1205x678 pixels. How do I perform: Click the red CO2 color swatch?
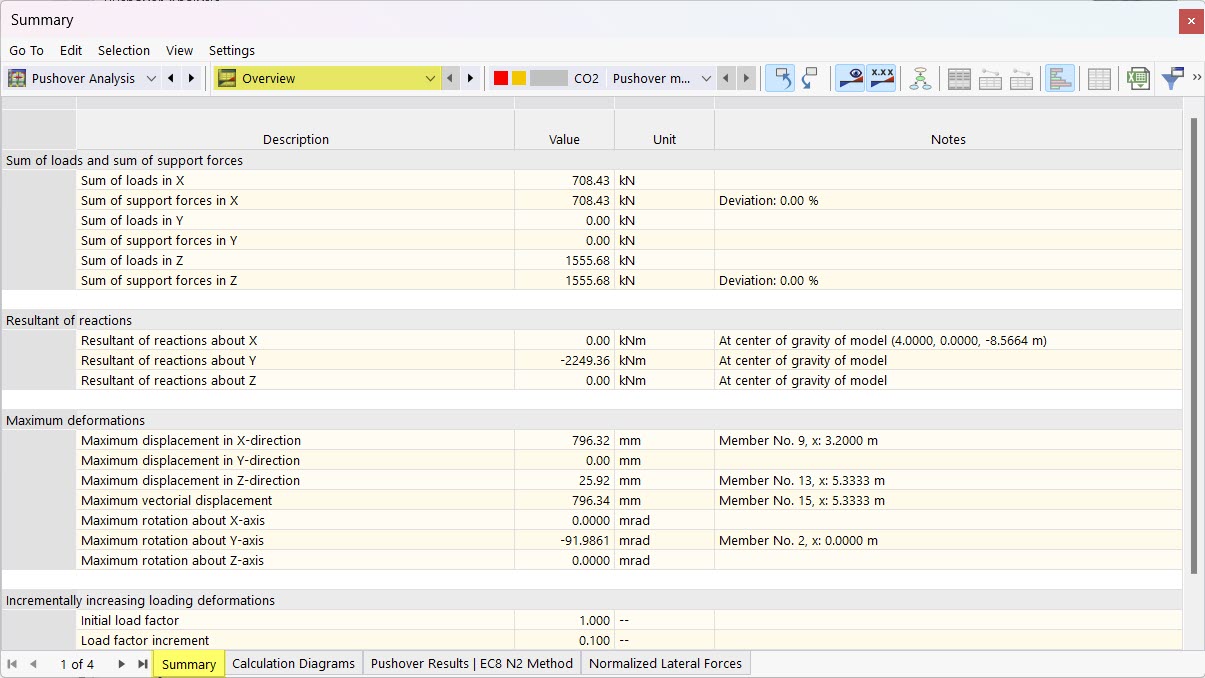point(502,78)
